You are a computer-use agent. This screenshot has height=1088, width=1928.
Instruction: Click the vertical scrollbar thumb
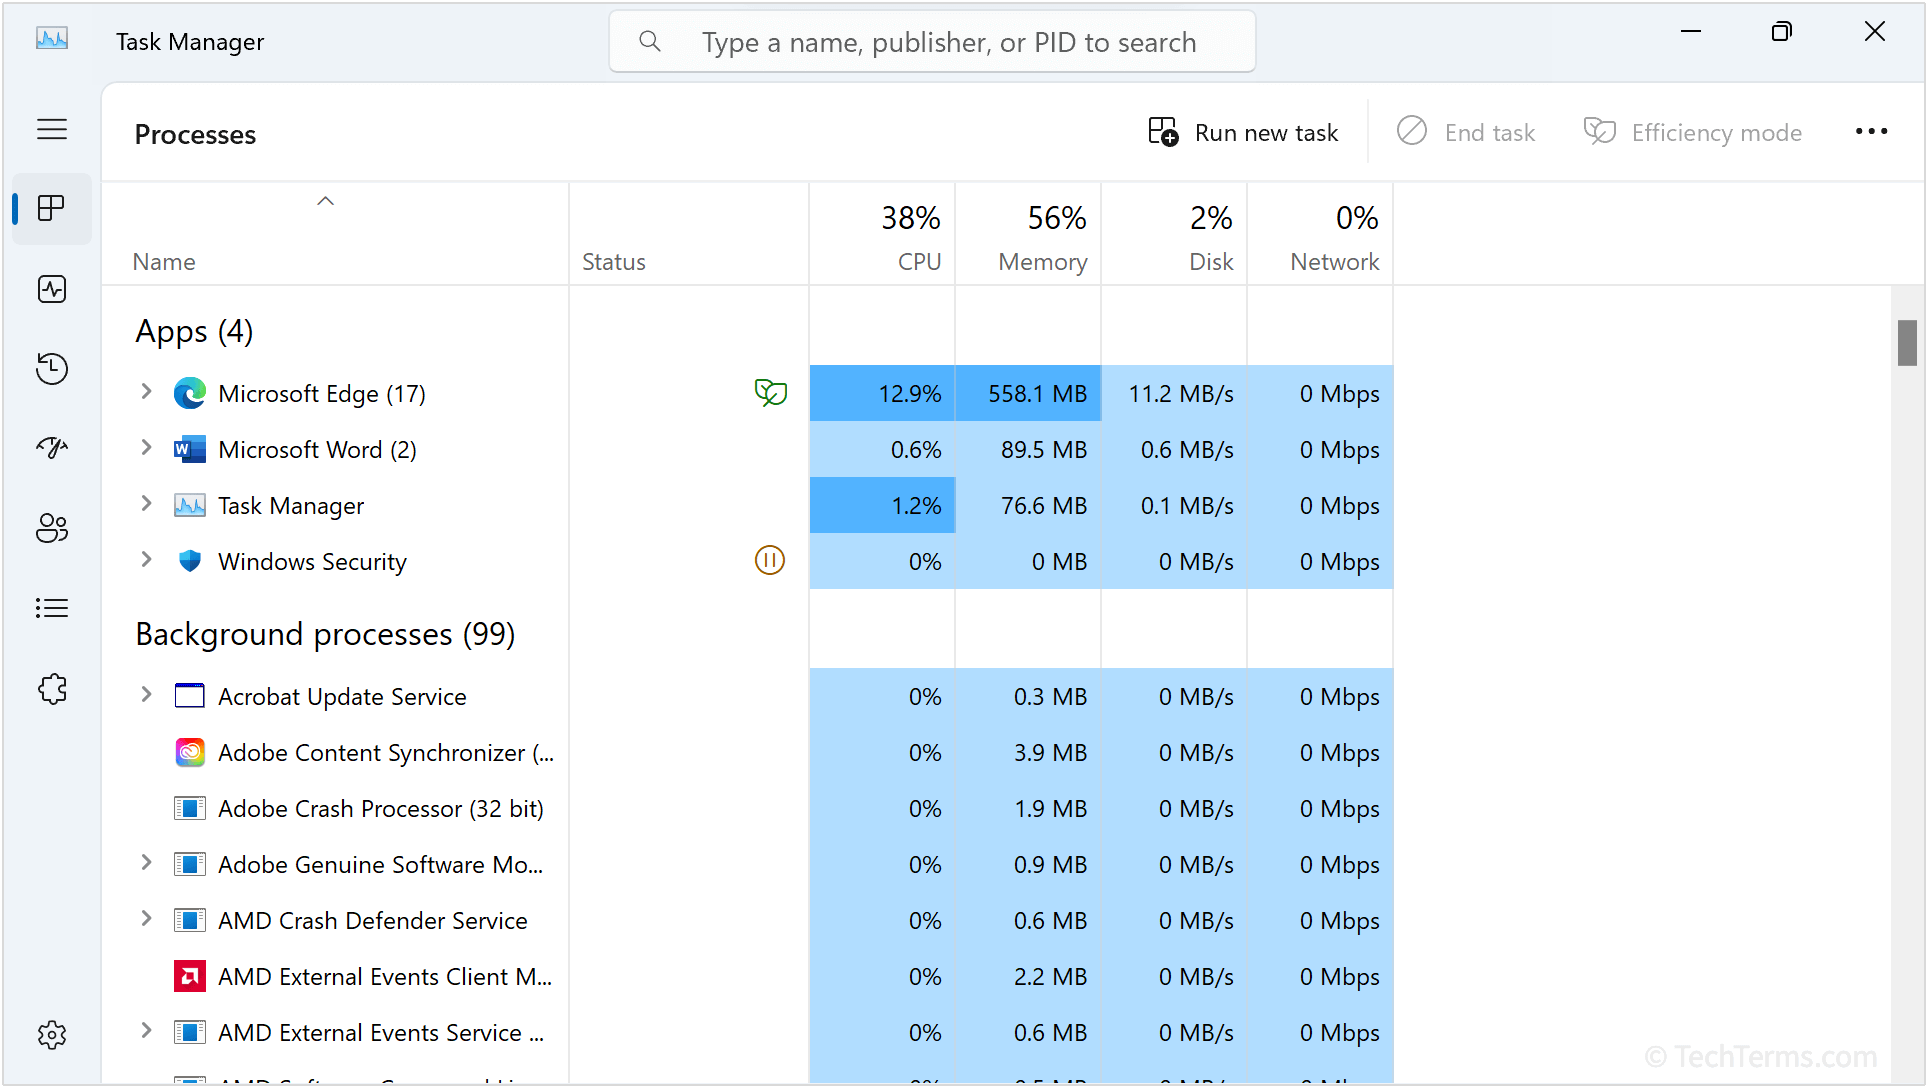[x=1907, y=343]
